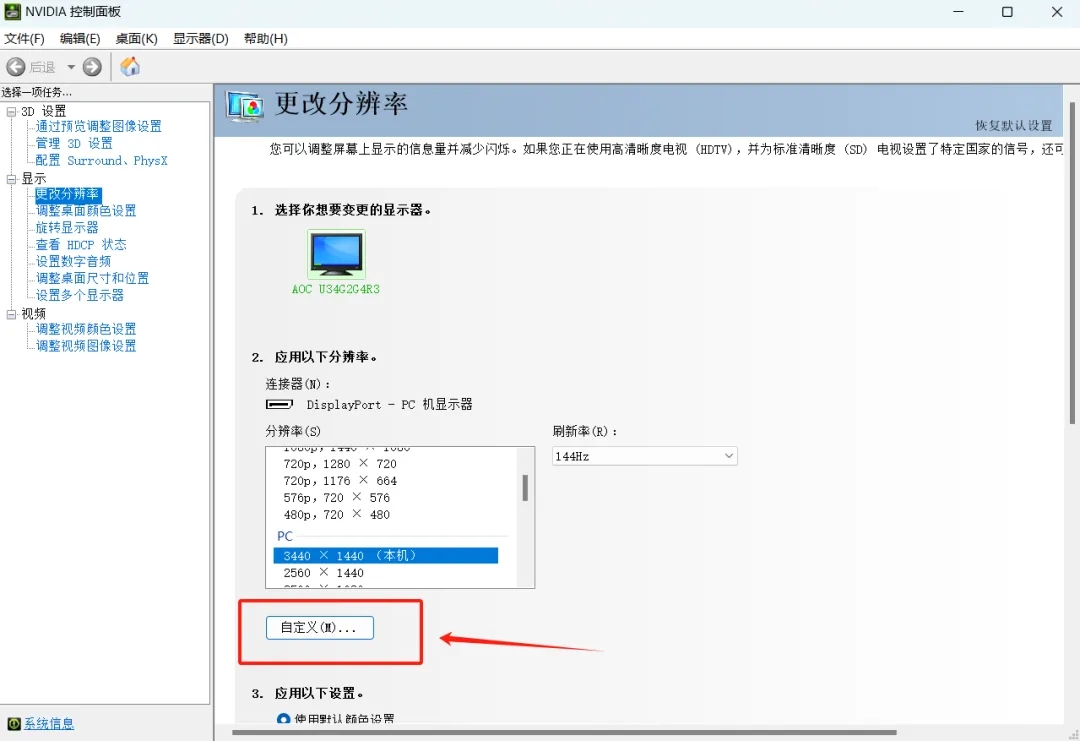
Task: Click the Forward arrow toolbar icon
Action: coord(92,67)
